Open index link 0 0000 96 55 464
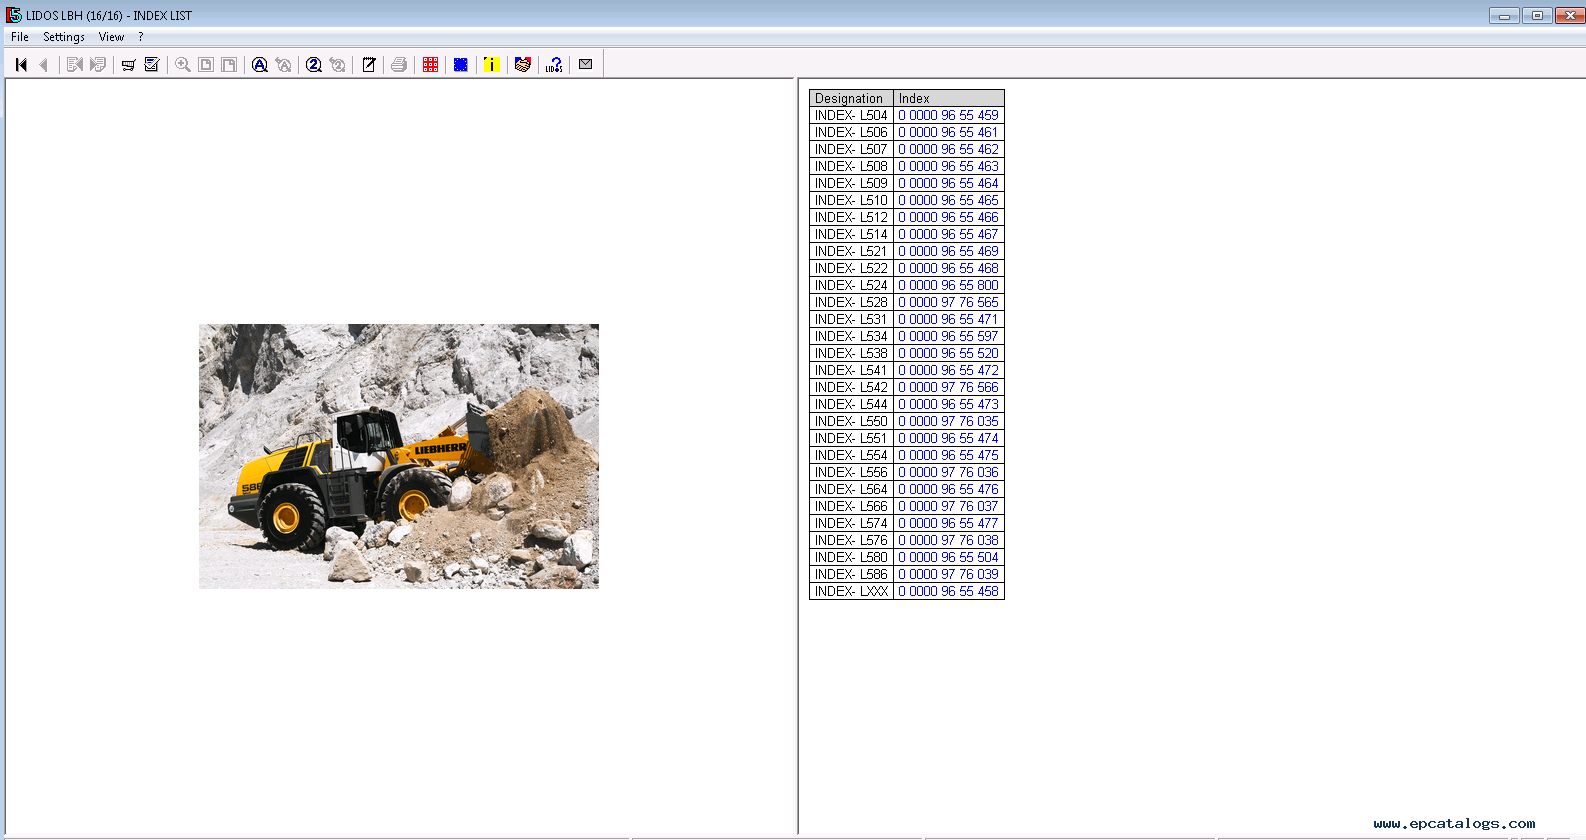The width and height of the screenshot is (1586, 840). point(948,183)
